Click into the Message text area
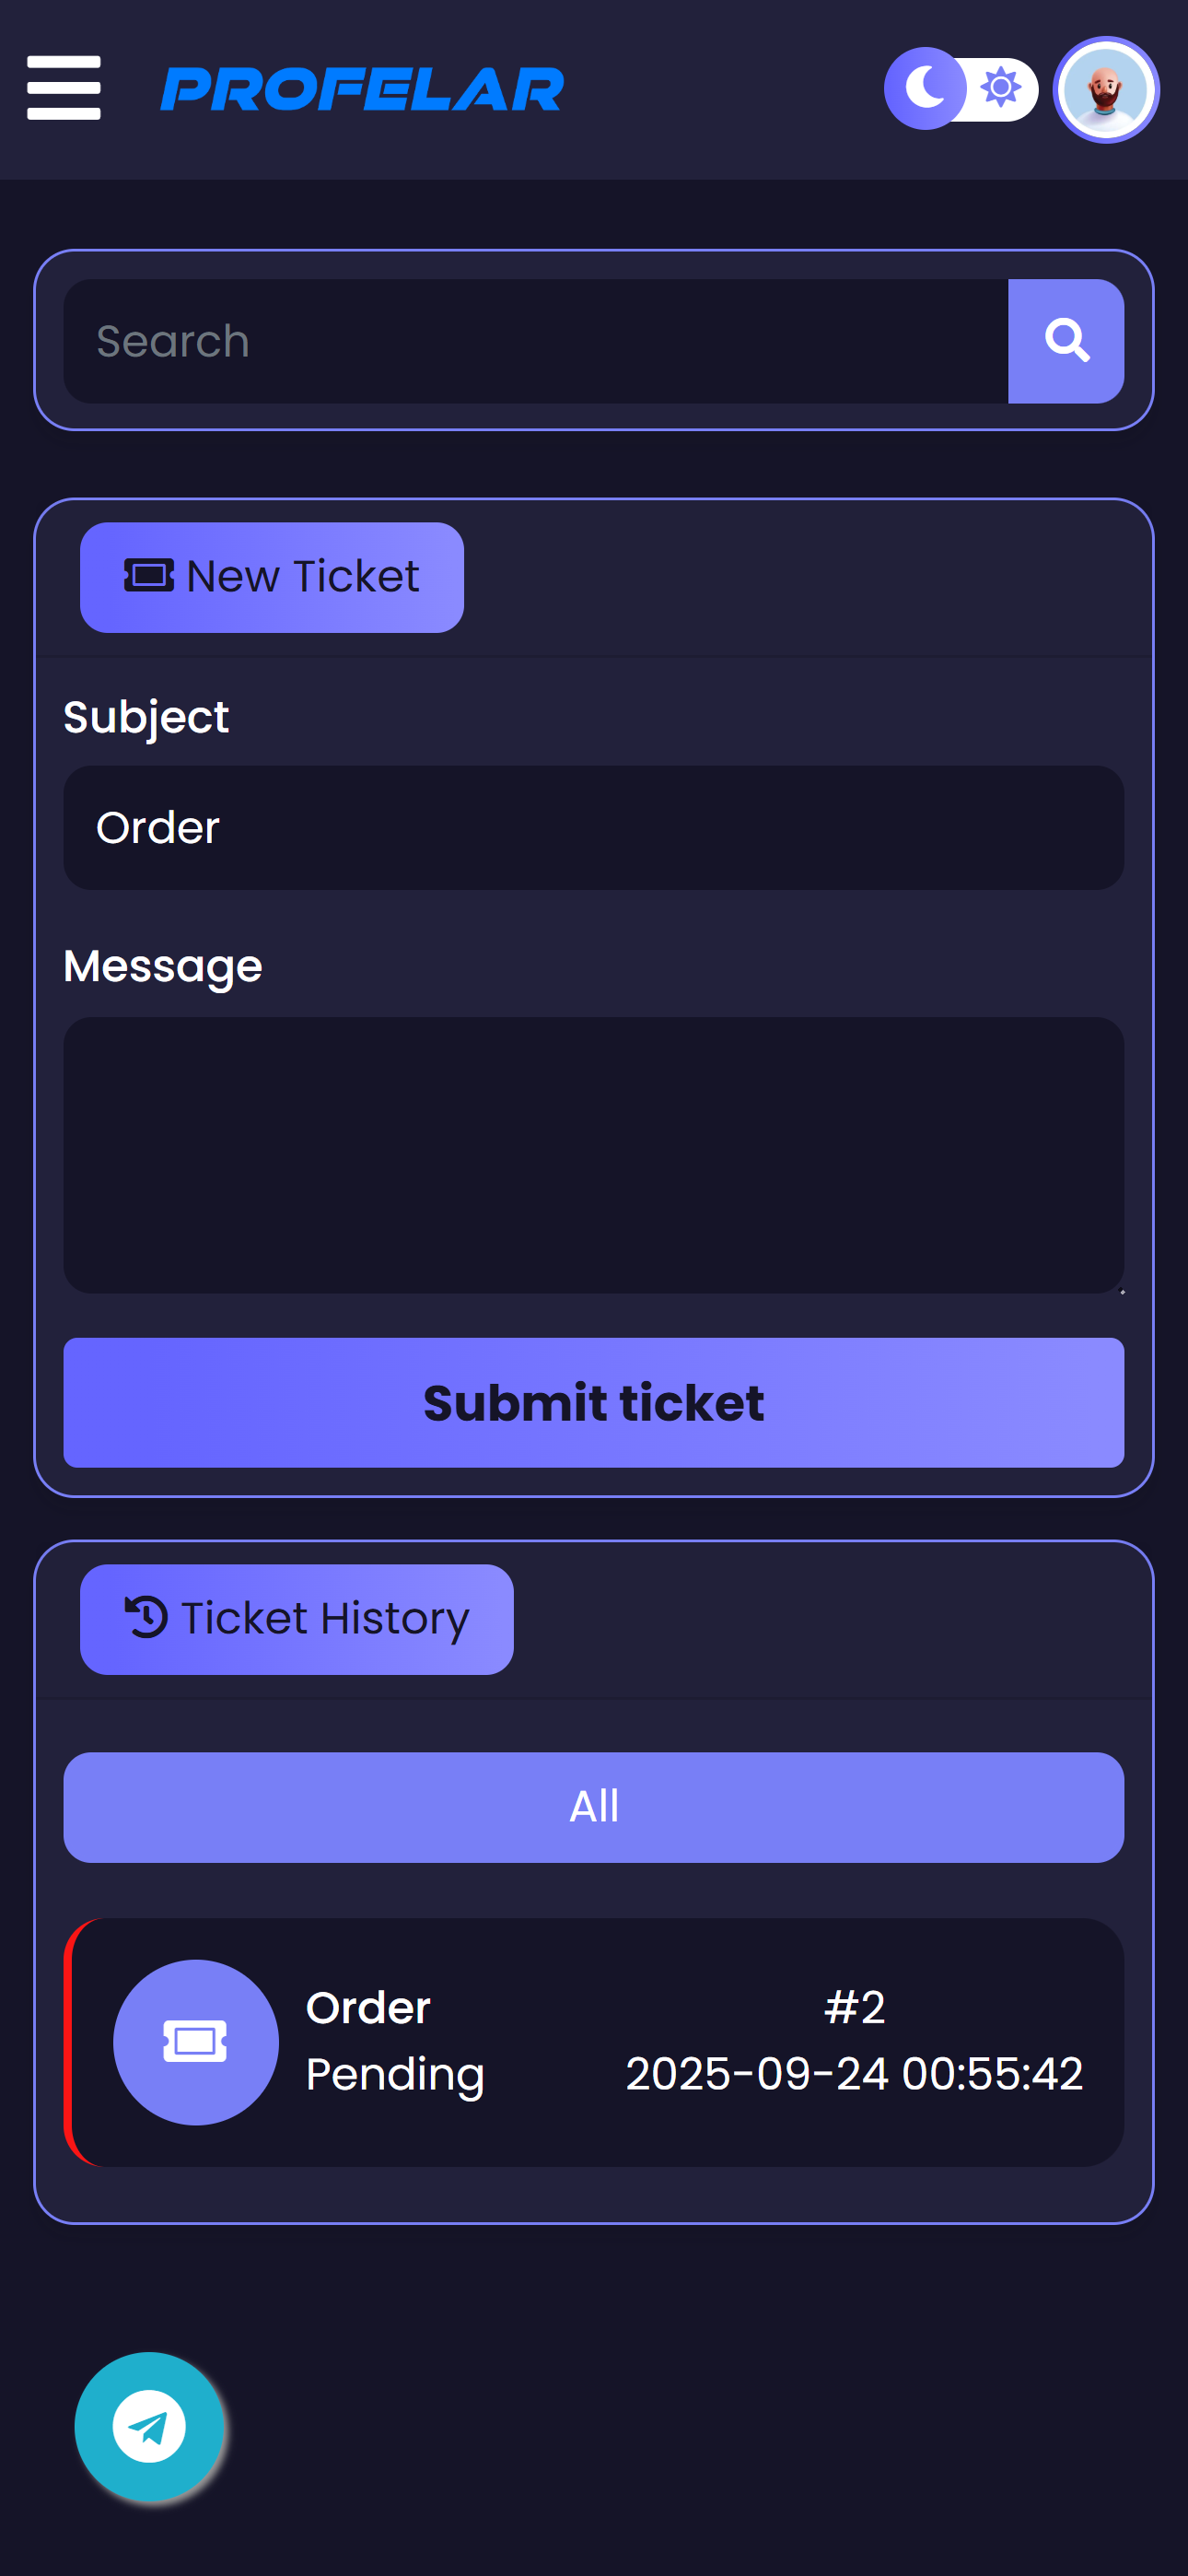Image resolution: width=1188 pixels, height=2576 pixels. tap(593, 1155)
